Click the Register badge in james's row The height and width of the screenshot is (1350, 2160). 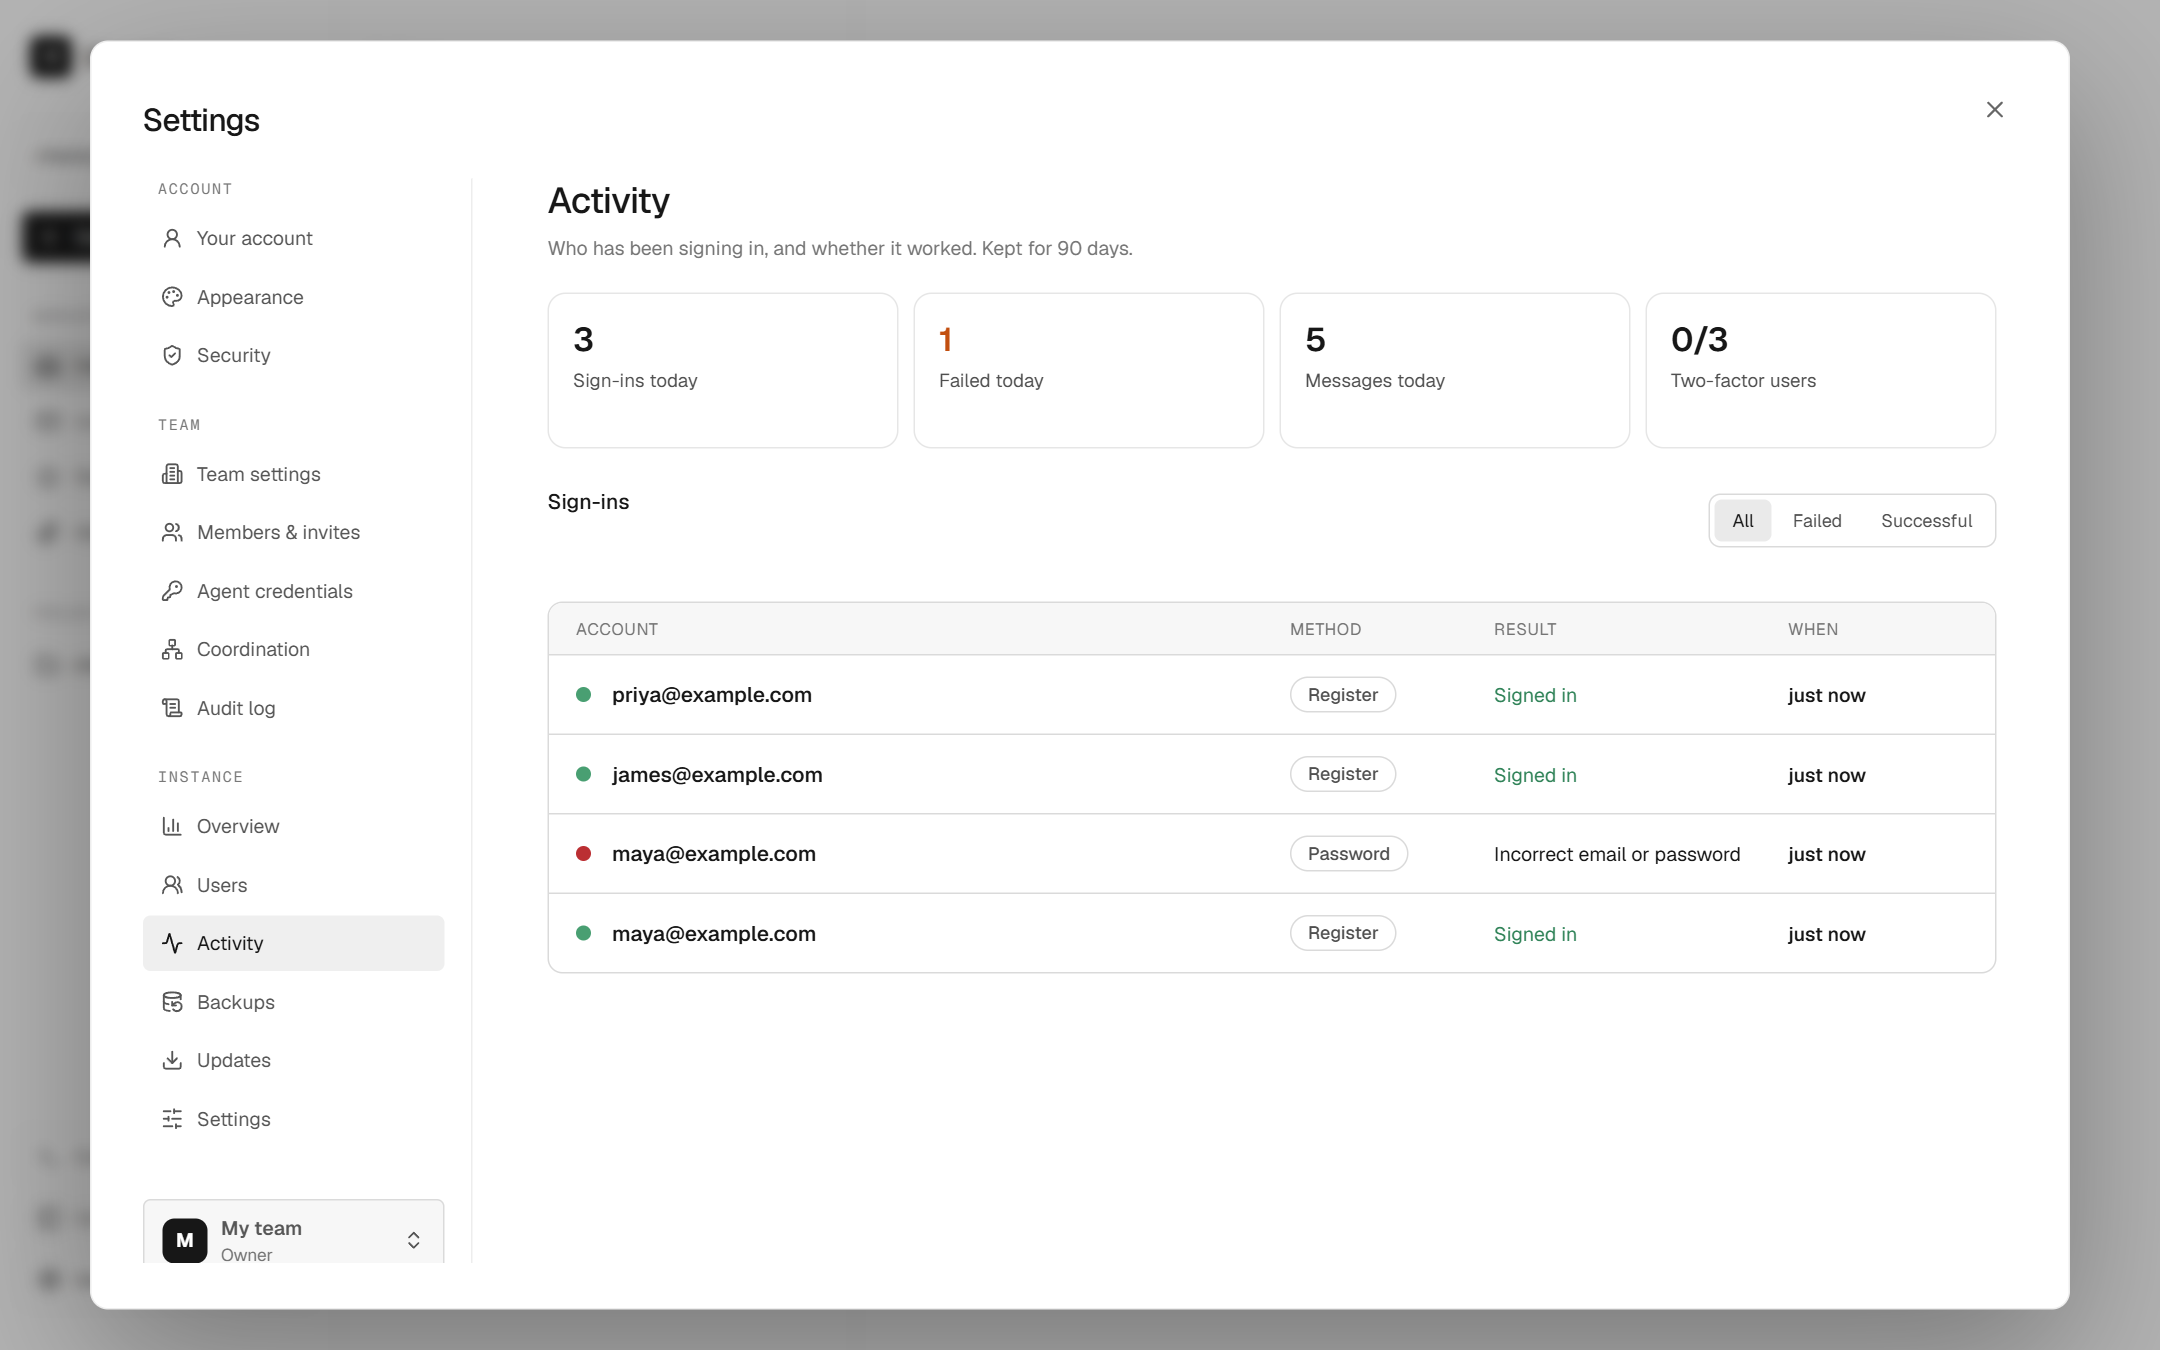tap(1342, 774)
